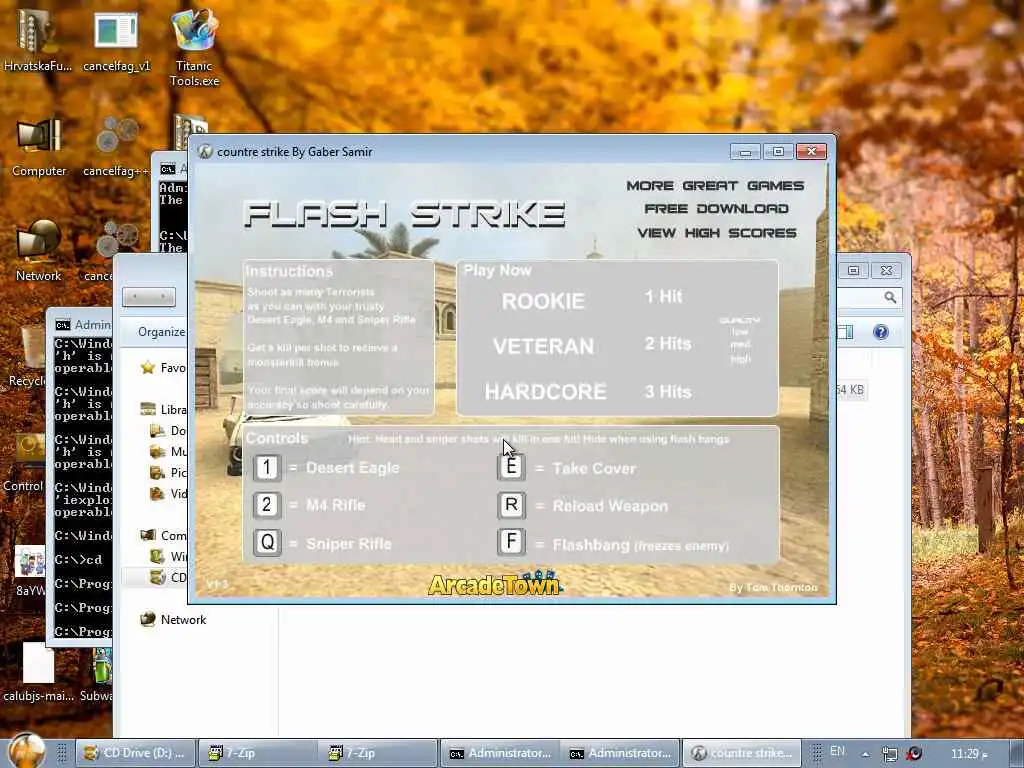The width and height of the screenshot is (1024, 768).
Task: Select Network in Explorer sidebar
Action: (x=174, y=619)
